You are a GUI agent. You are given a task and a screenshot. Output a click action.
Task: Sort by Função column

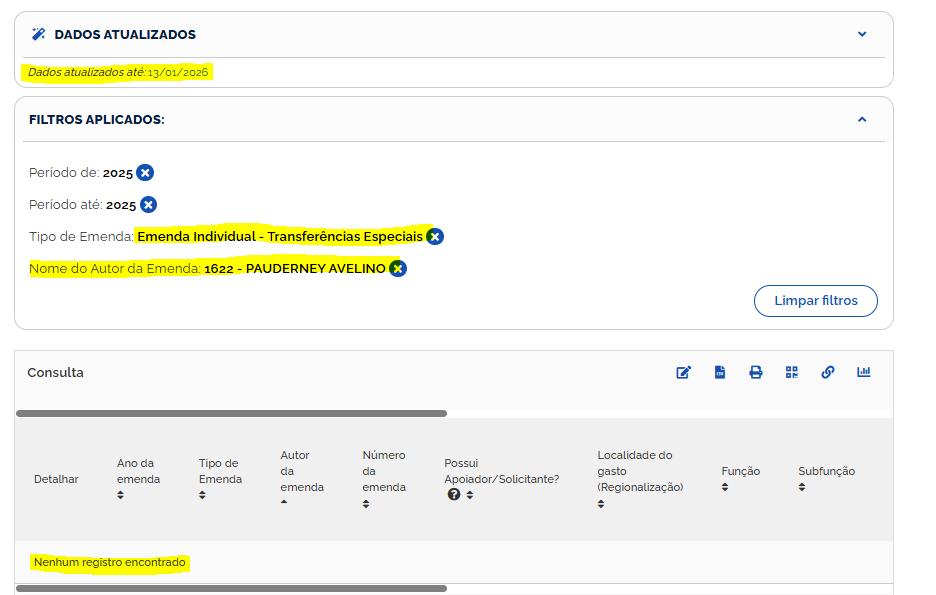click(x=725, y=487)
